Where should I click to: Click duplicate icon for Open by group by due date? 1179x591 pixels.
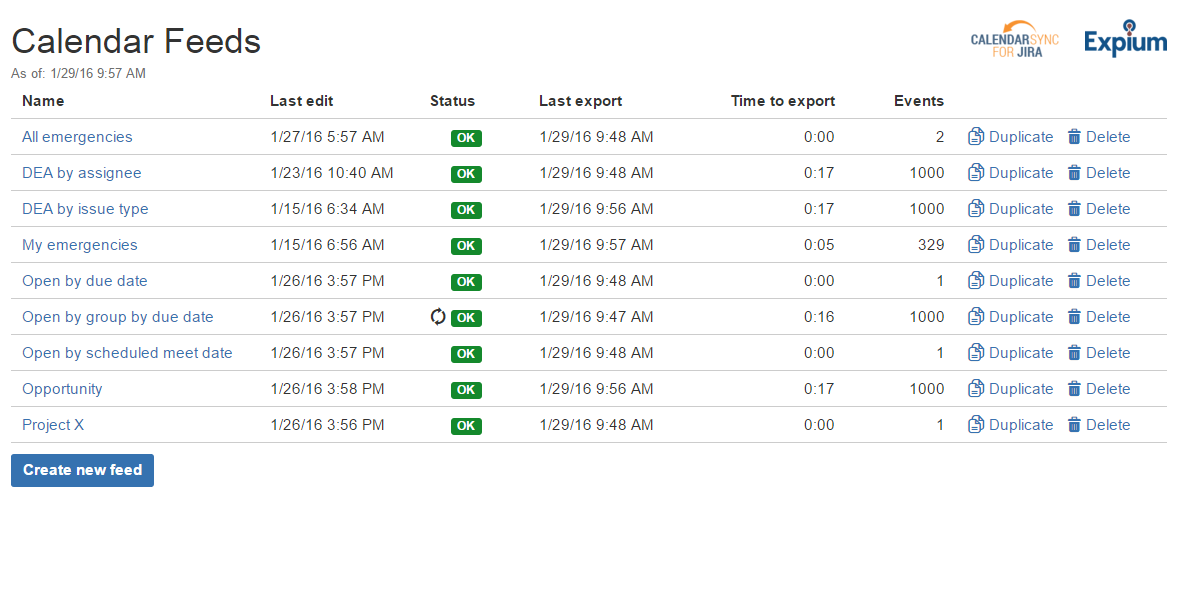pyautogui.click(x=976, y=317)
